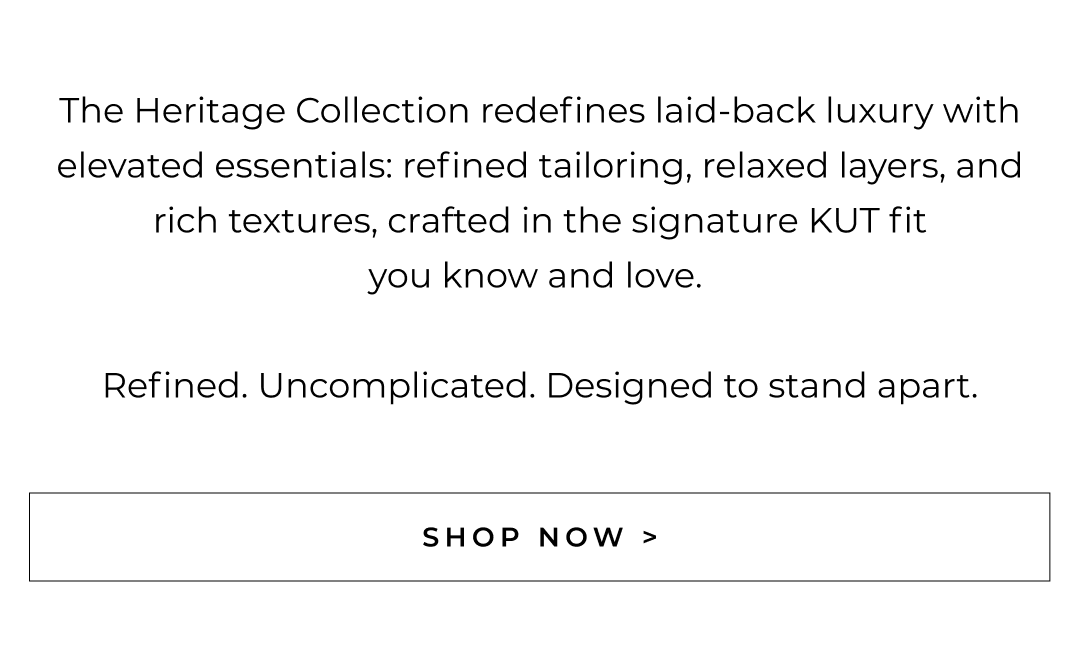Image resolution: width=1080 pixels, height=663 pixels.
Task: Click the phrase "relaxed layers,"
Action: pos(823,166)
